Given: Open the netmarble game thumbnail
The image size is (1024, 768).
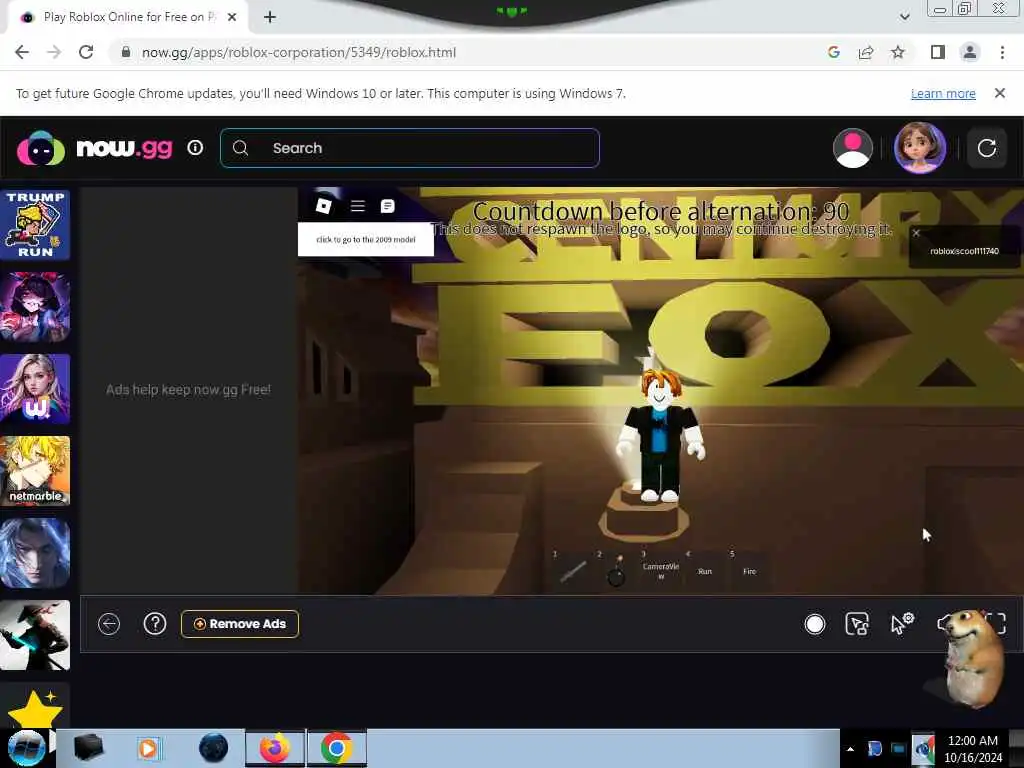Looking at the screenshot, I should click(x=35, y=471).
